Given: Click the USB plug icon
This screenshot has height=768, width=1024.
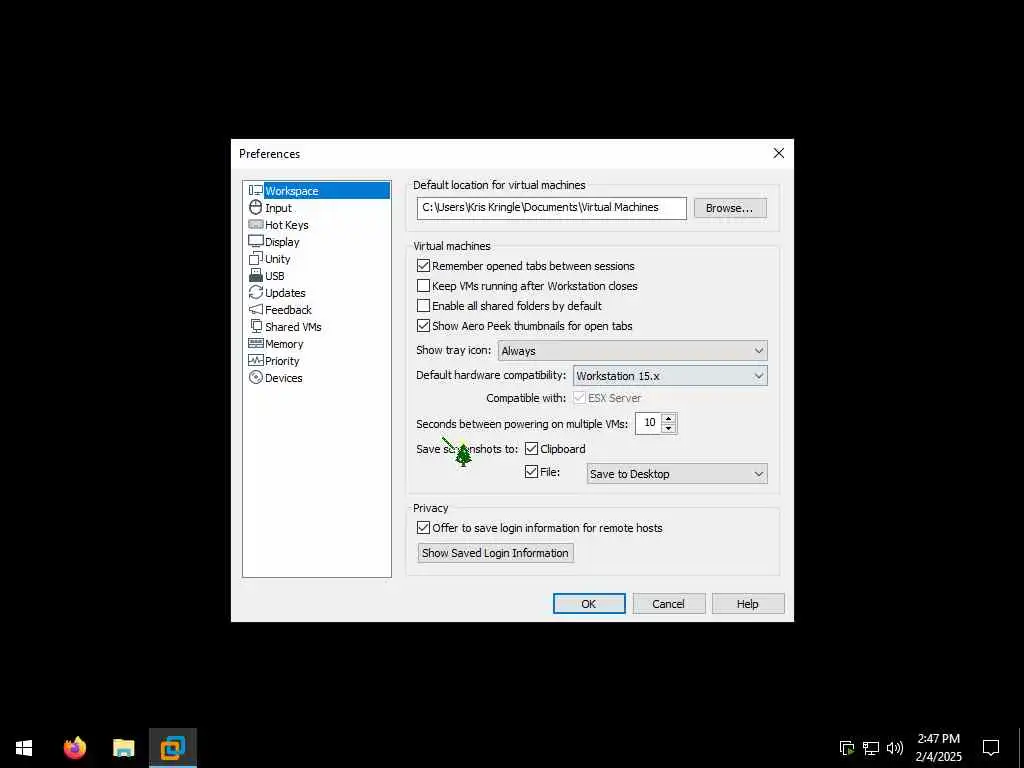Looking at the screenshot, I should point(255,276).
